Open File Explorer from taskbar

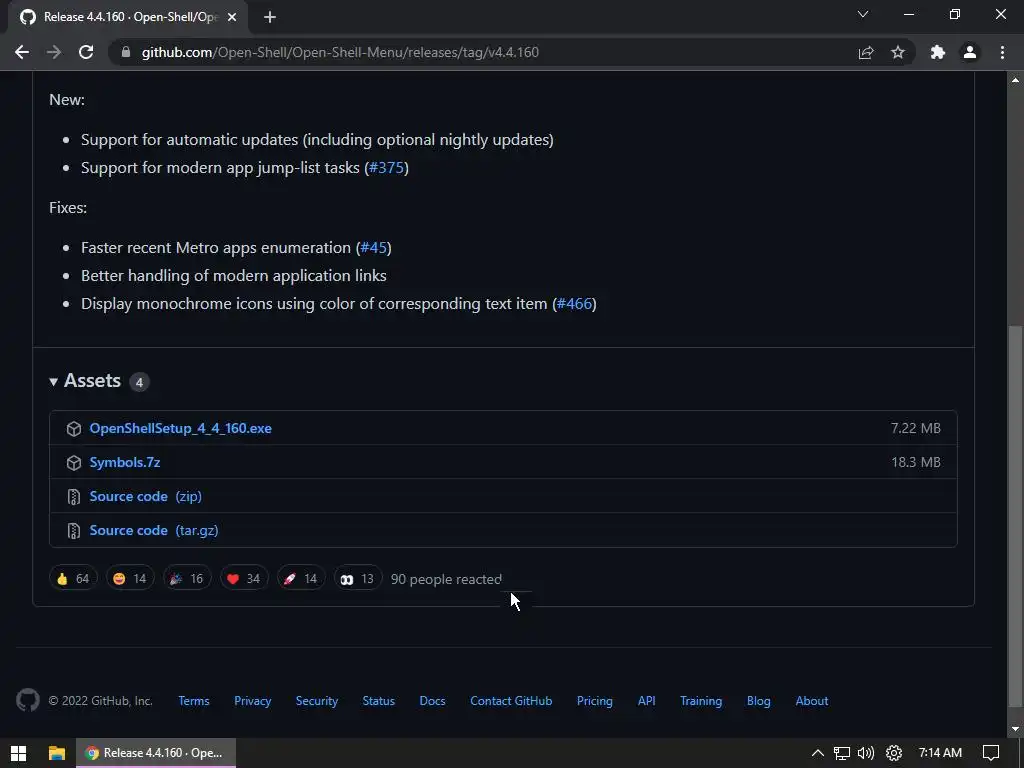(57, 753)
